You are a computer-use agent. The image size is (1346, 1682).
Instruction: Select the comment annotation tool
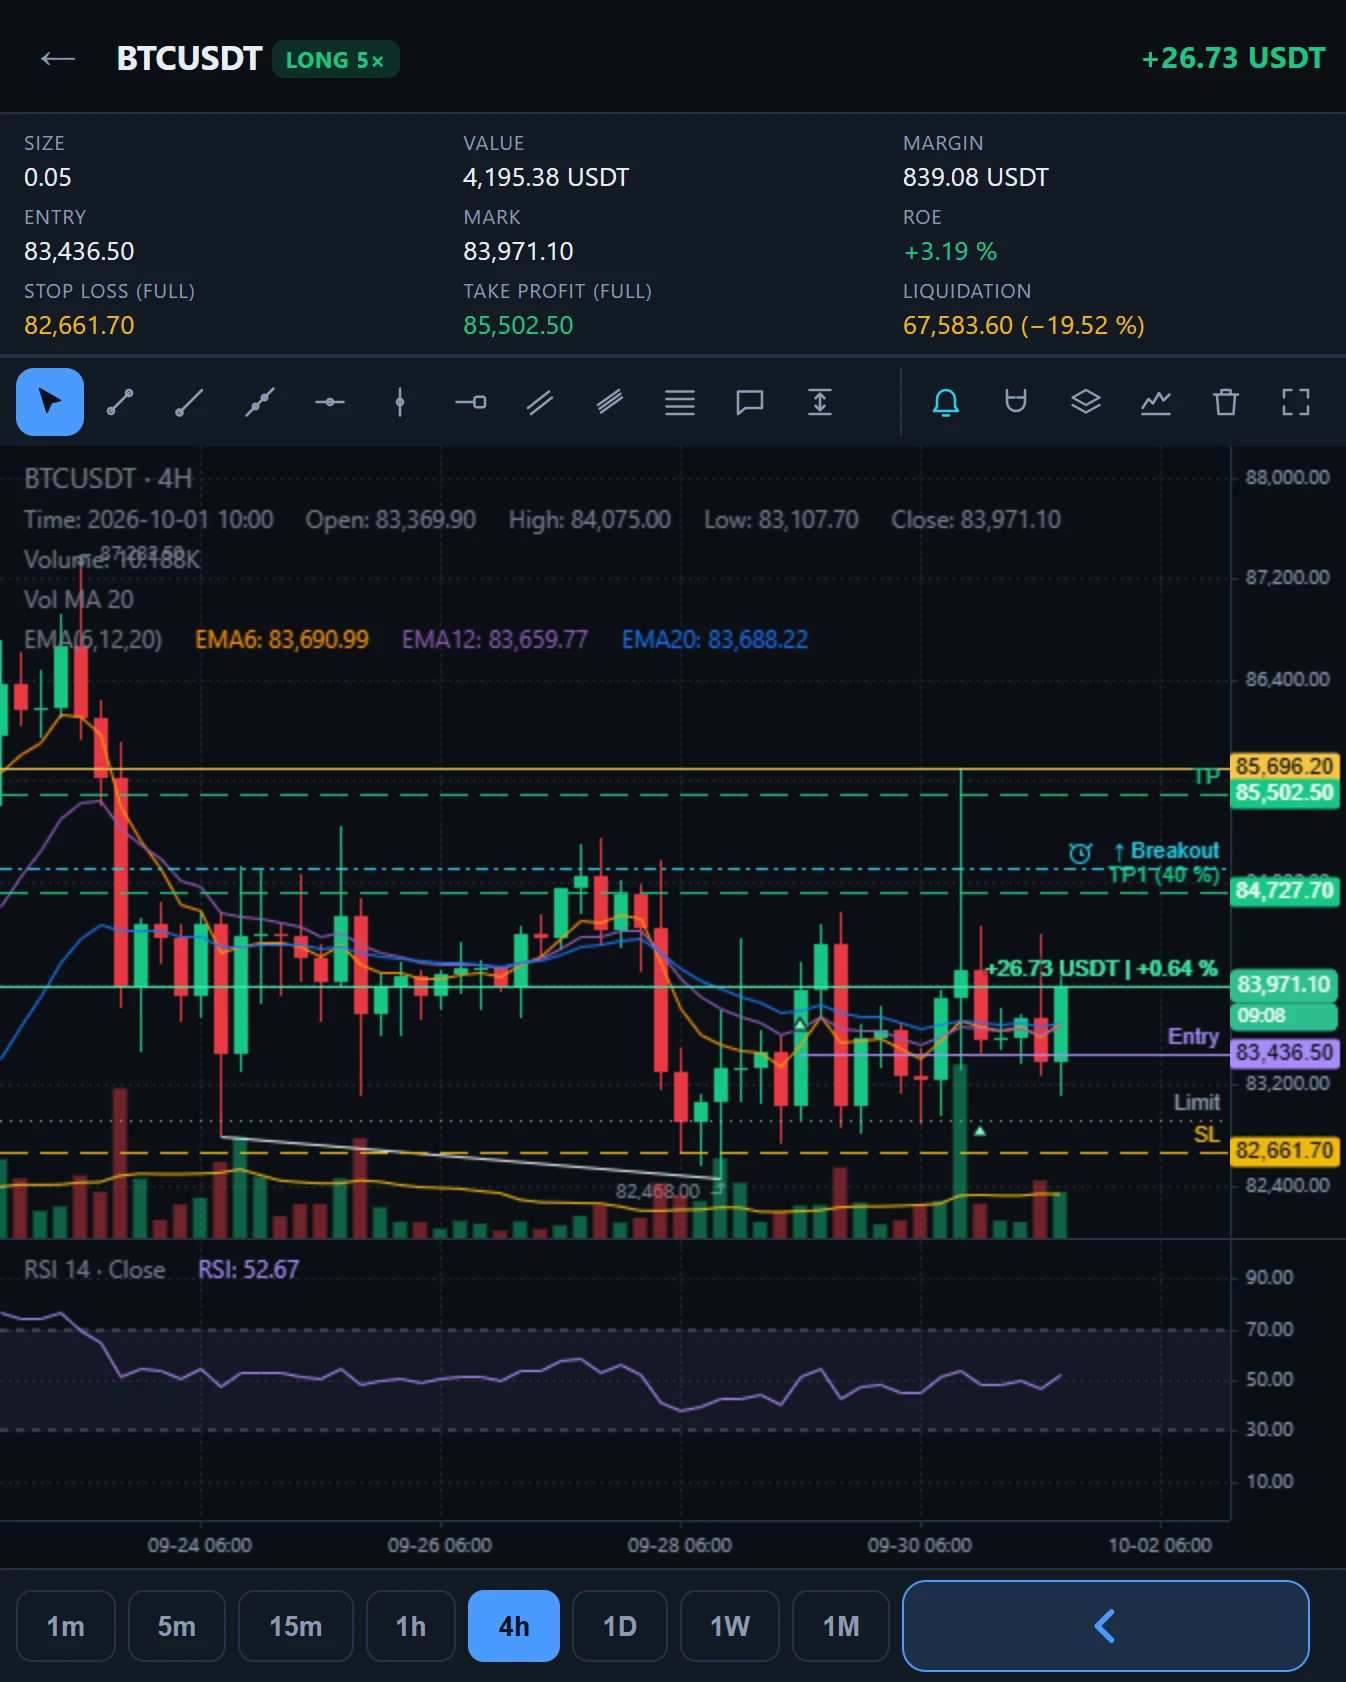pos(750,402)
